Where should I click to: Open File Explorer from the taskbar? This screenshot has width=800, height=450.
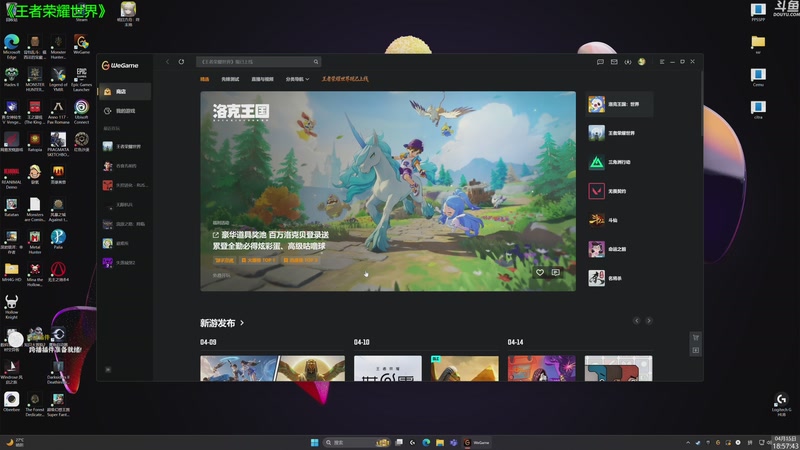440,442
